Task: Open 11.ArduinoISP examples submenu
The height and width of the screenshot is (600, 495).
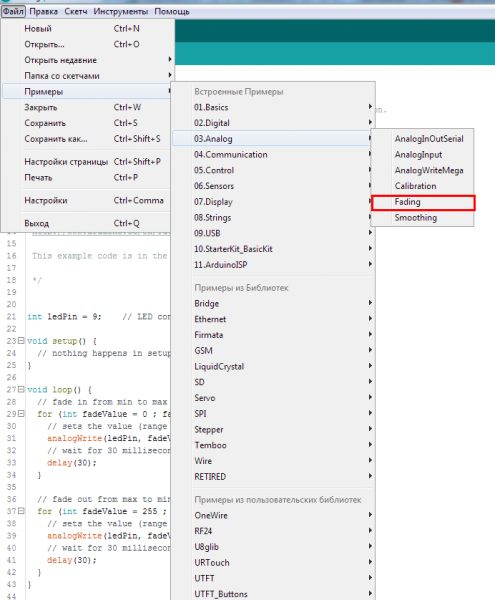Action: pyautogui.click(x=273, y=265)
